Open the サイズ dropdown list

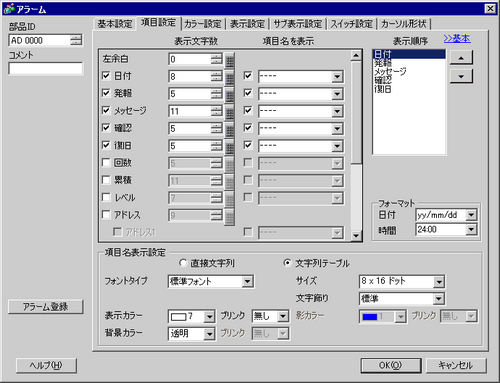pyautogui.click(x=439, y=282)
